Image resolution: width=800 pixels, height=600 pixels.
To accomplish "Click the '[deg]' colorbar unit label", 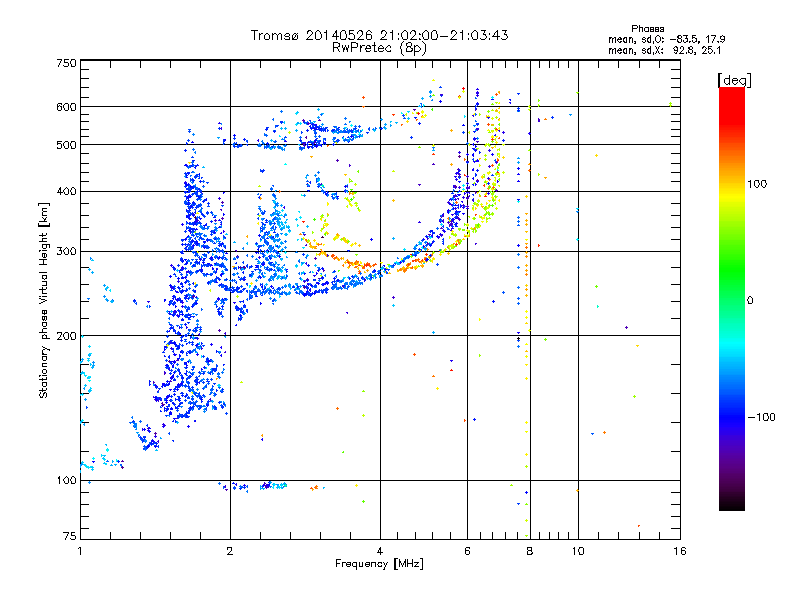I will 734,80.
